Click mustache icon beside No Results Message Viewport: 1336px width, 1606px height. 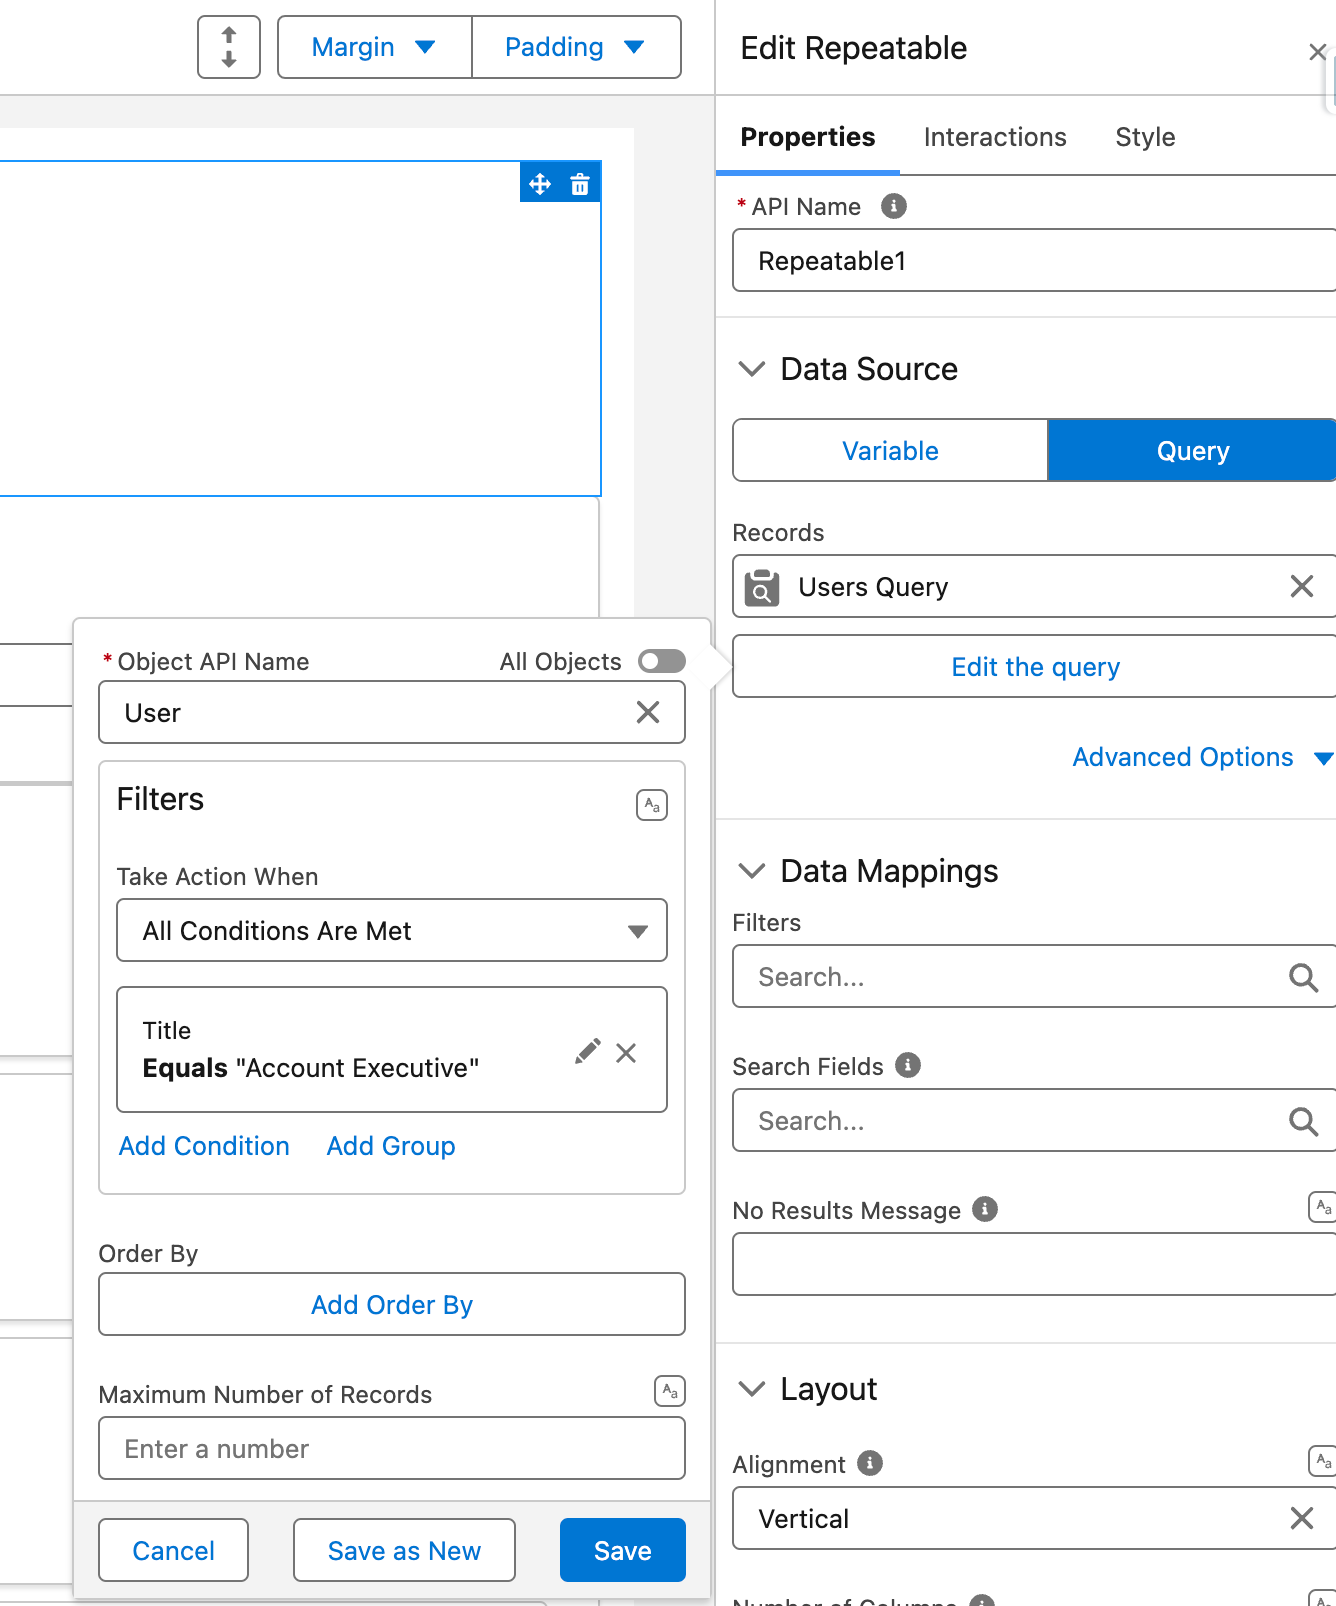[1323, 1207]
